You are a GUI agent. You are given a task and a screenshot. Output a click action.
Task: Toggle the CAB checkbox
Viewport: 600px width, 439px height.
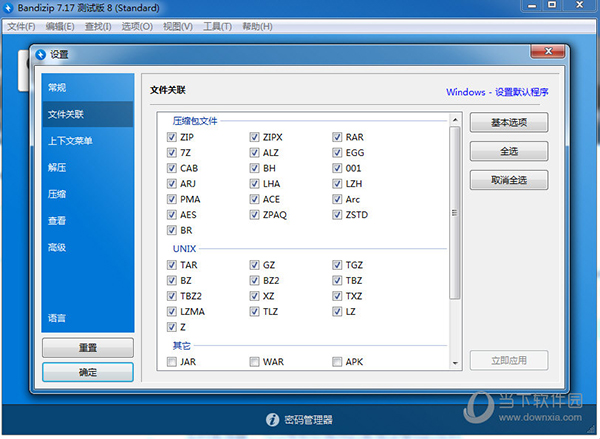coord(172,168)
